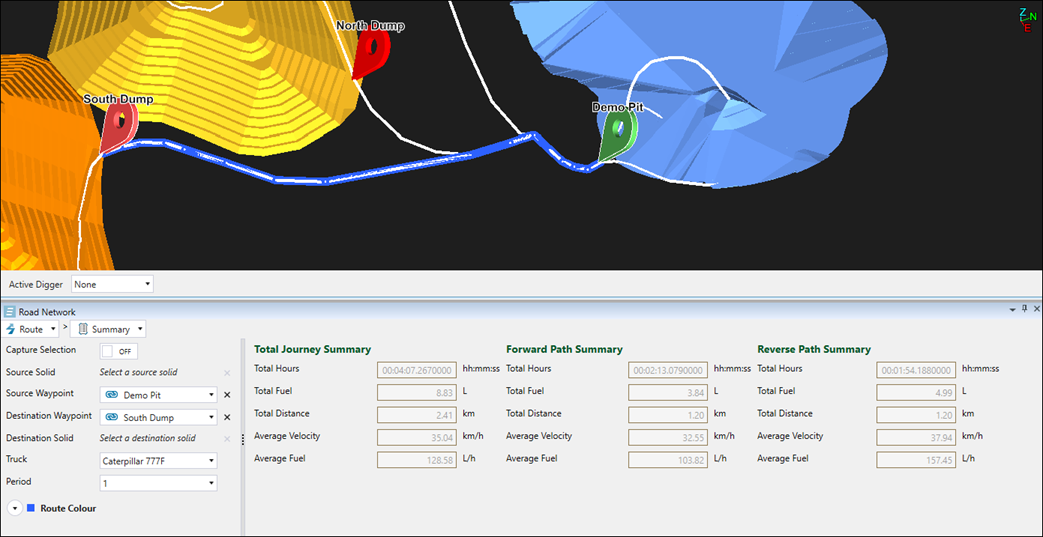The width and height of the screenshot is (1043, 537).
Task: Click Select a destination solid field
Action: 147,439
